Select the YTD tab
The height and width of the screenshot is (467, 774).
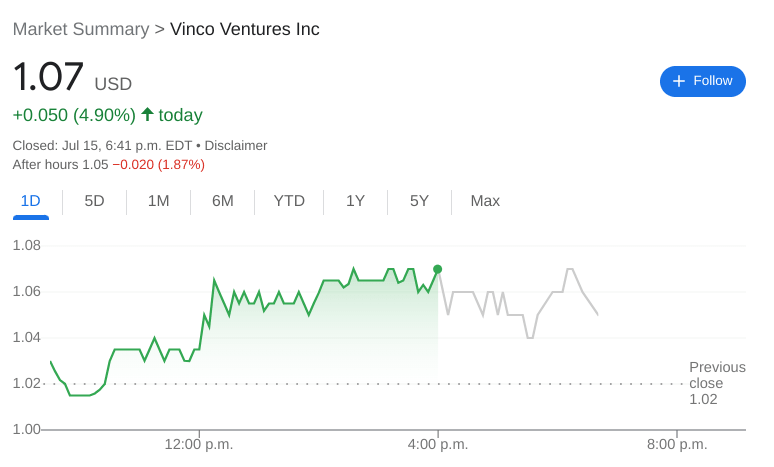289,201
